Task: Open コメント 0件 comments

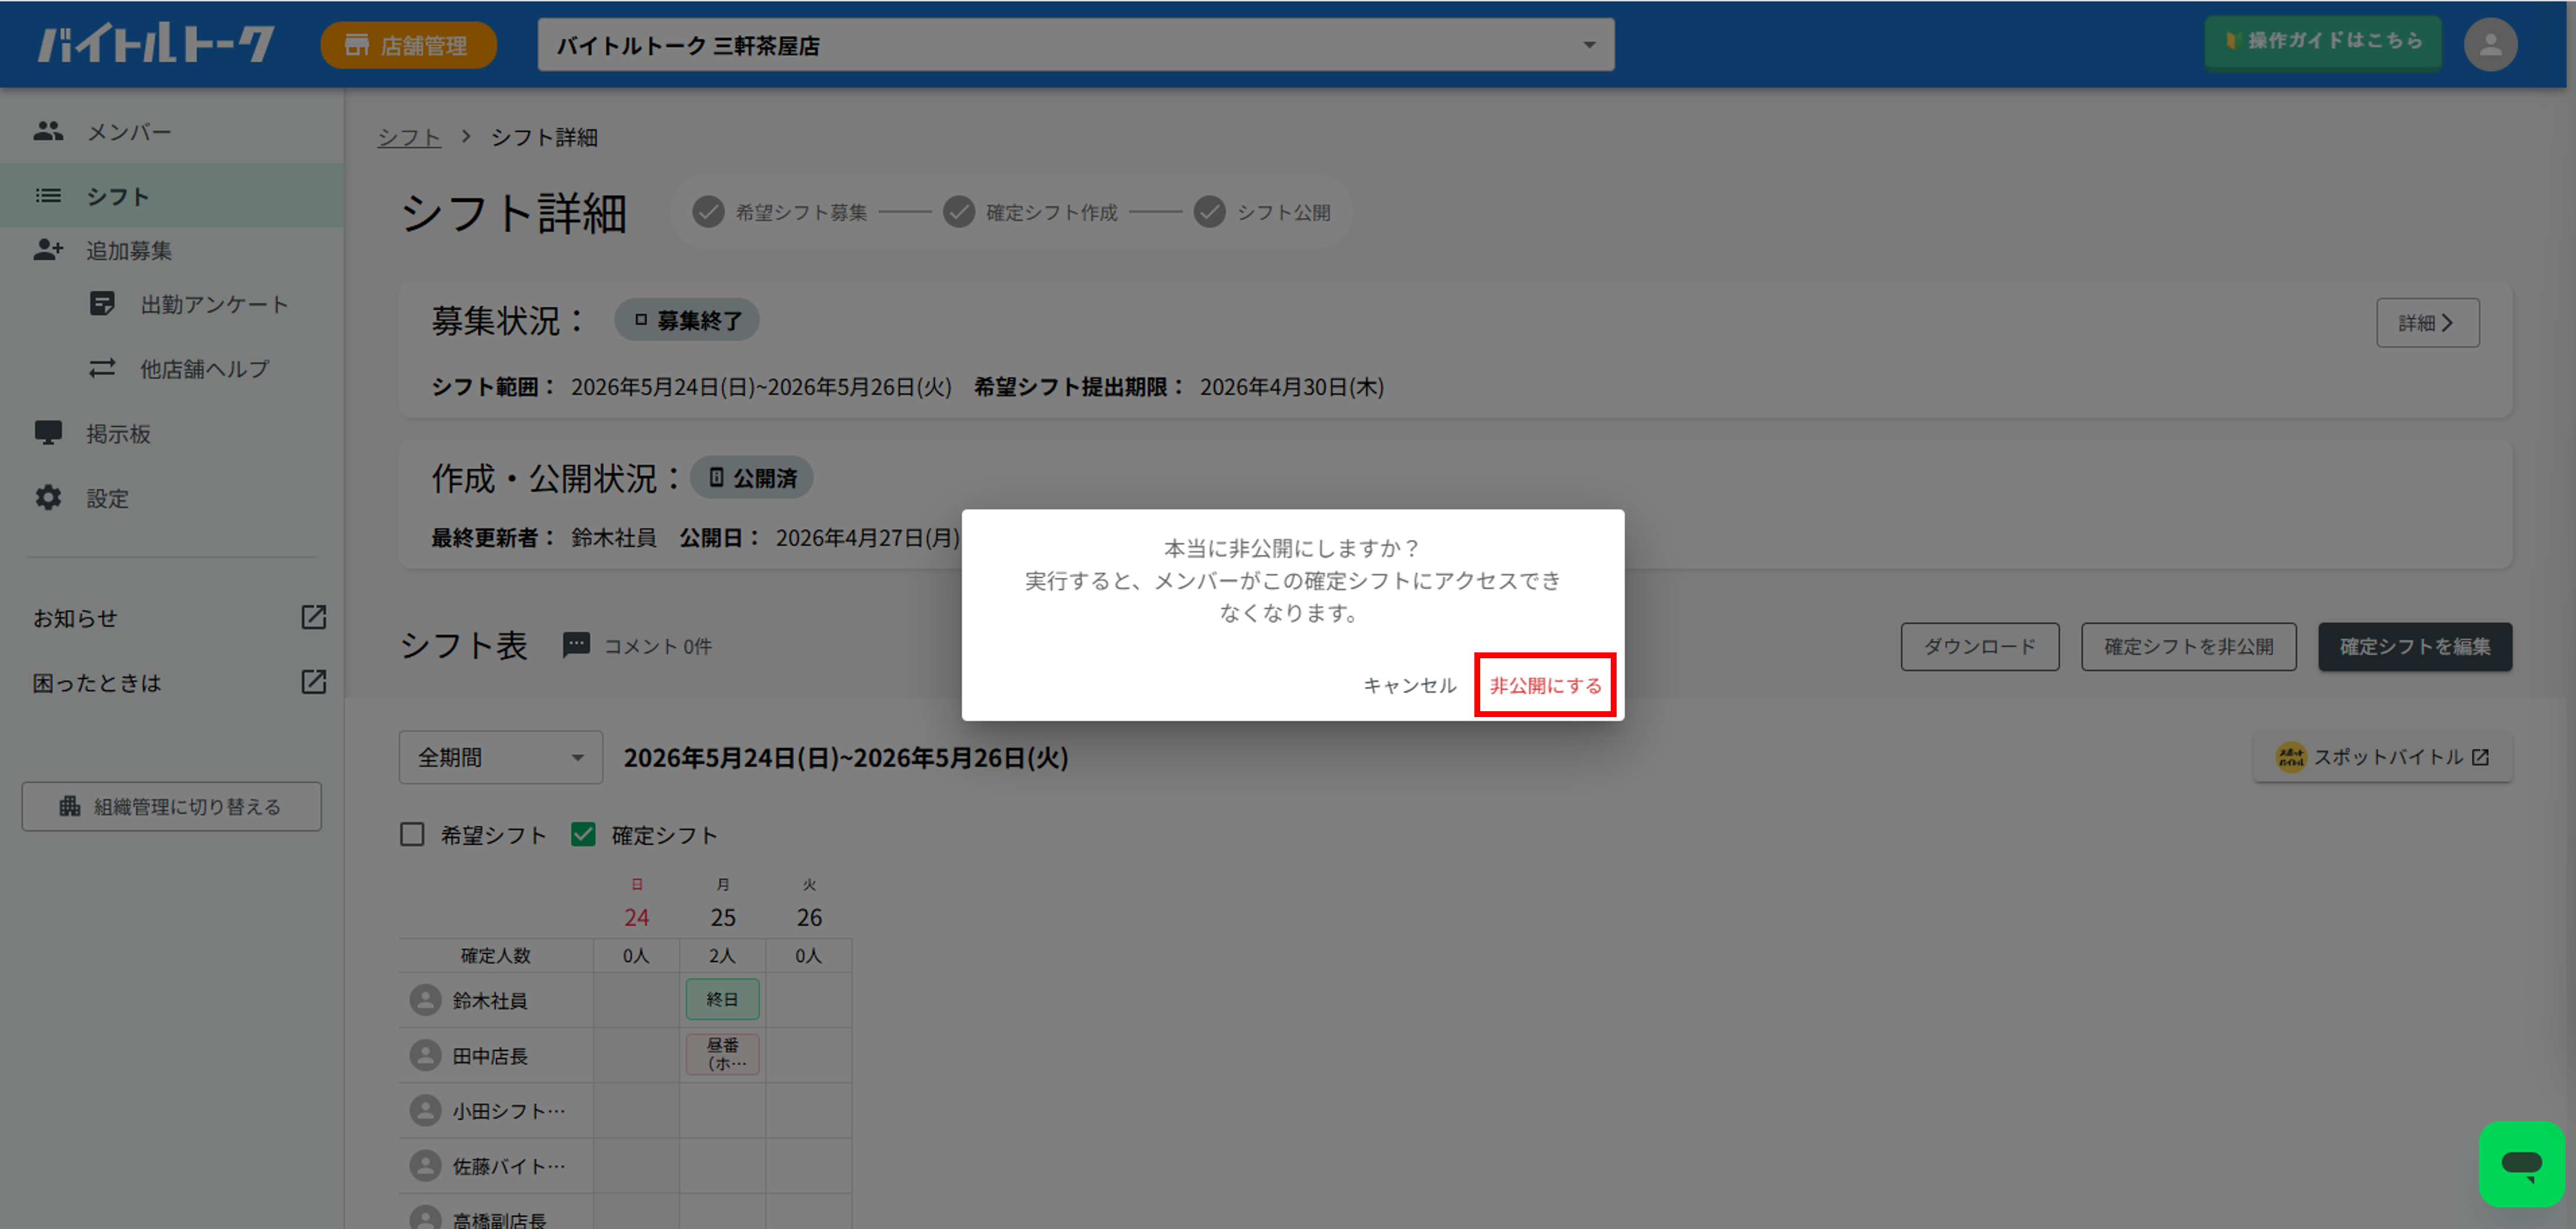Action: pyautogui.click(x=658, y=646)
